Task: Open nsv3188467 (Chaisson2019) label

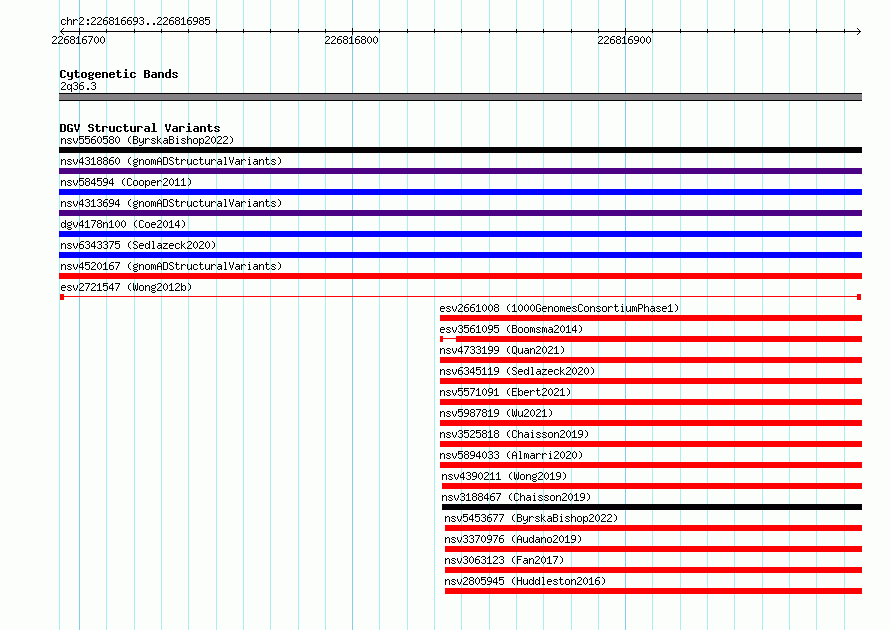Action: [x=516, y=497]
